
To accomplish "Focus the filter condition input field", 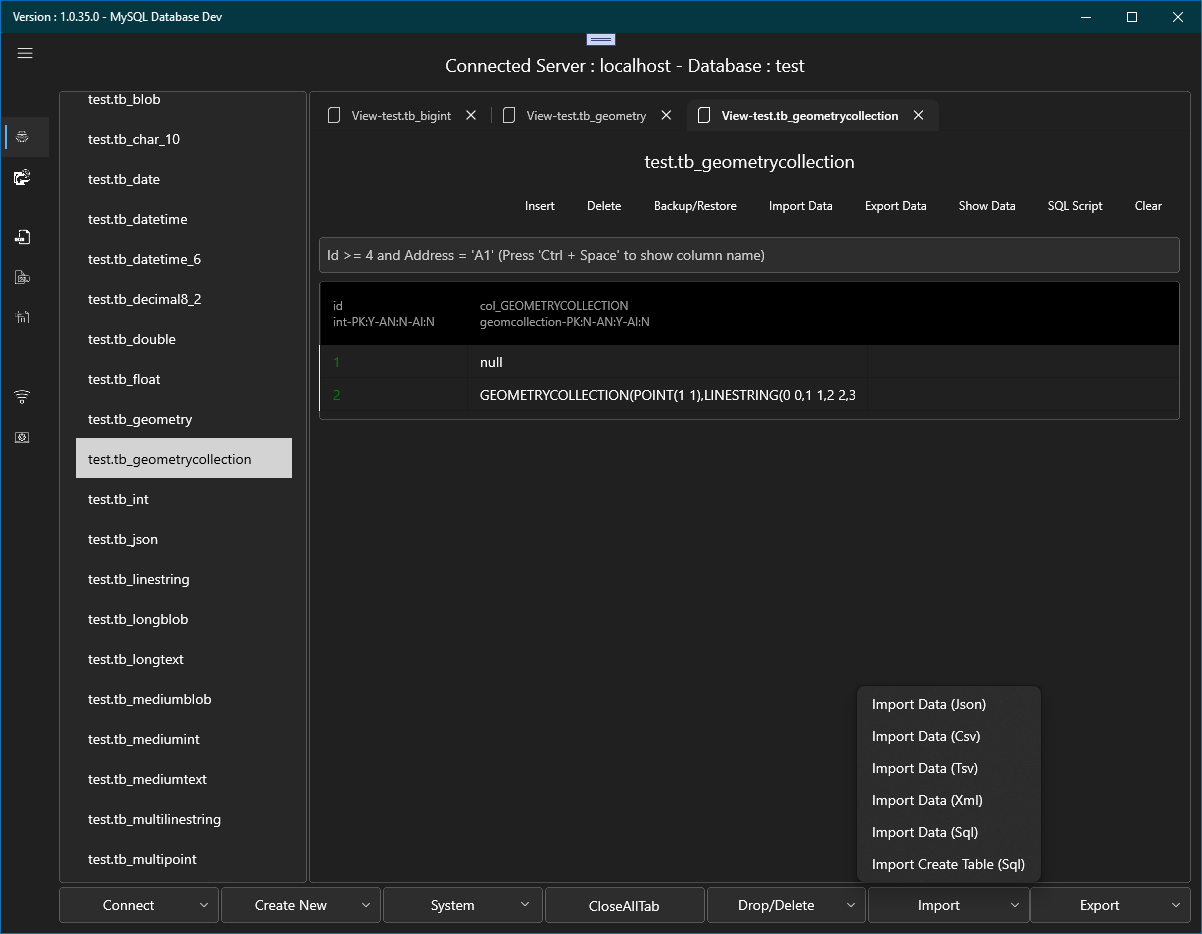I will click(x=749, y=255).
